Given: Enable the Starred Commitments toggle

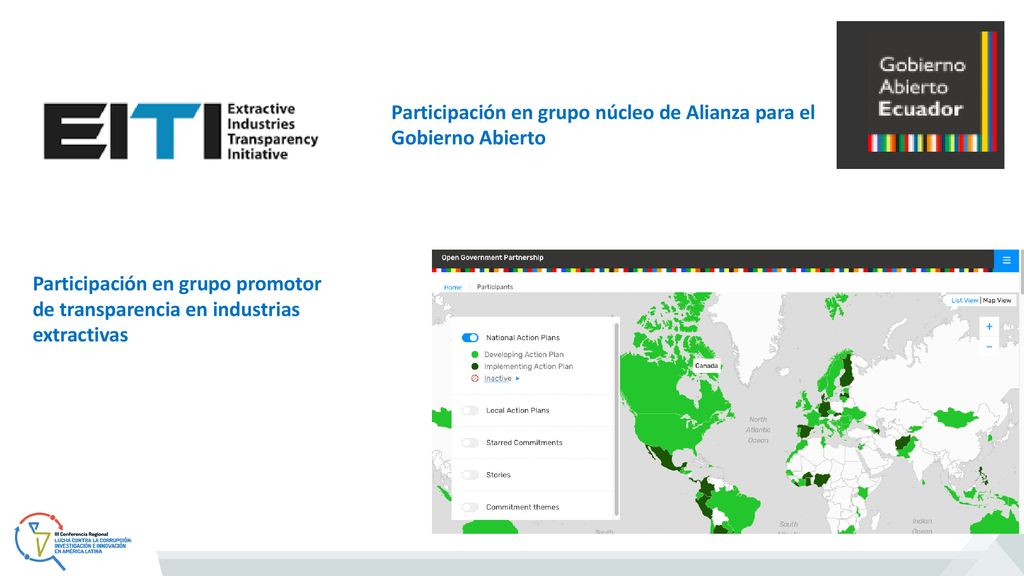Looking at the screenshot, I should click(x=470, y=442).
